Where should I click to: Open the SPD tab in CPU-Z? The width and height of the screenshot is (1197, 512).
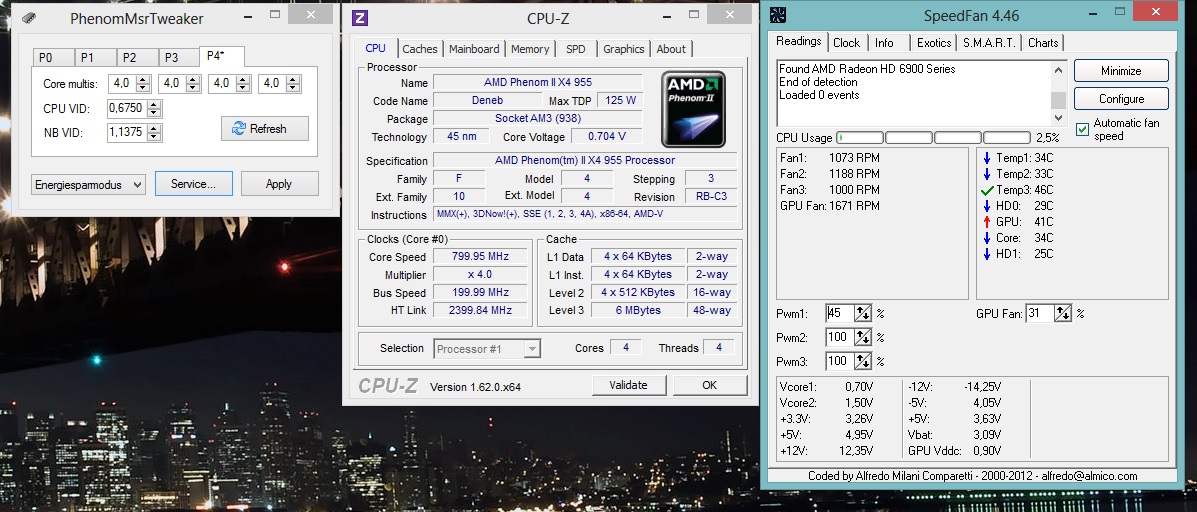pyautogui.click(x=576, y=49)
